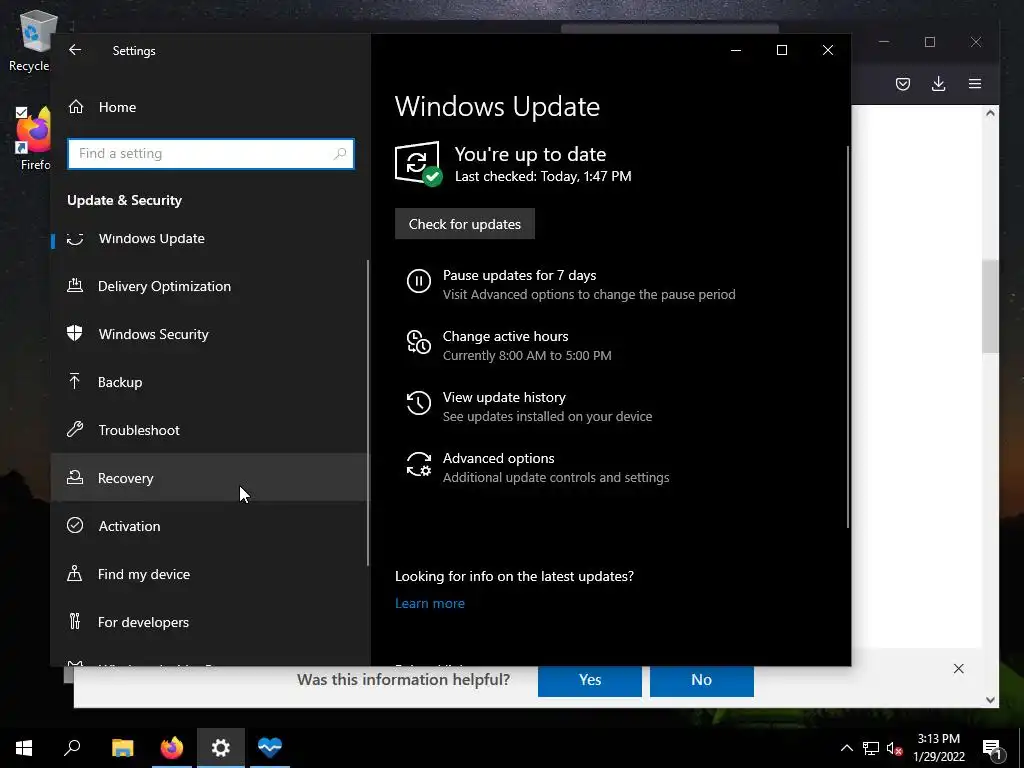Open For developers settings
The height and width of the screenshot is (768, 1024).
(210, 622)
